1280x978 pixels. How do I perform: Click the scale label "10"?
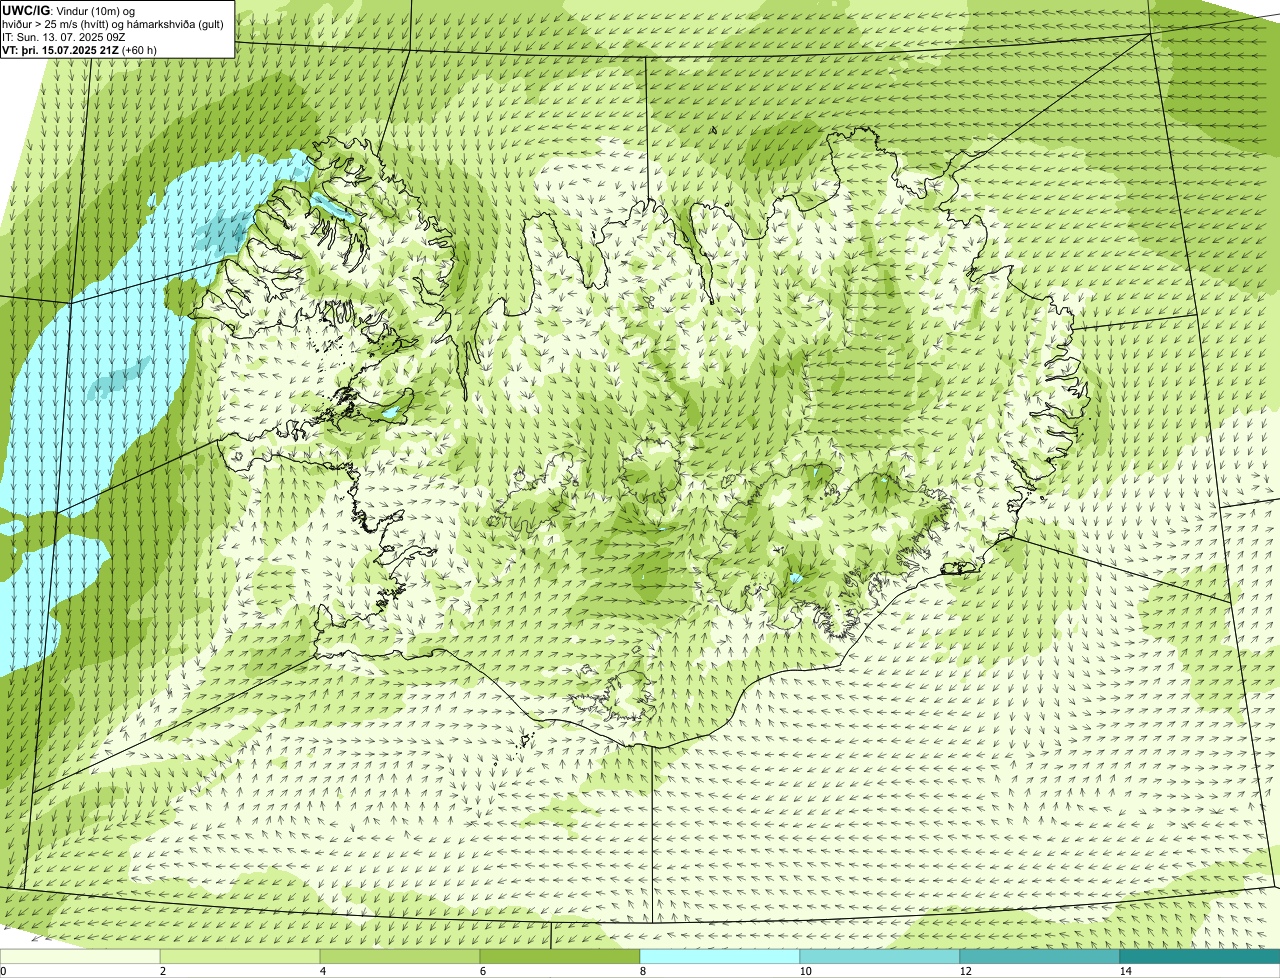tap(804, 971)
